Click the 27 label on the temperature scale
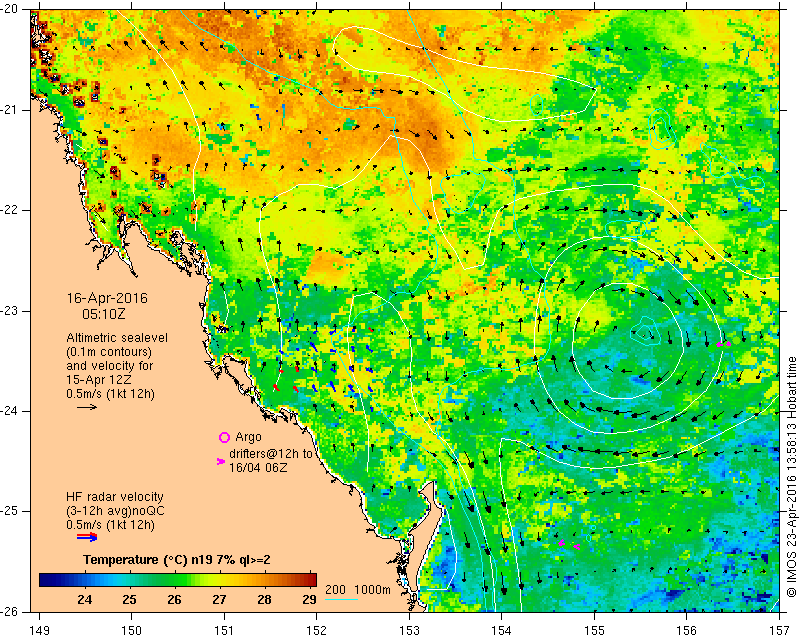This screenshot has width=800, height=640. [219, 599]
